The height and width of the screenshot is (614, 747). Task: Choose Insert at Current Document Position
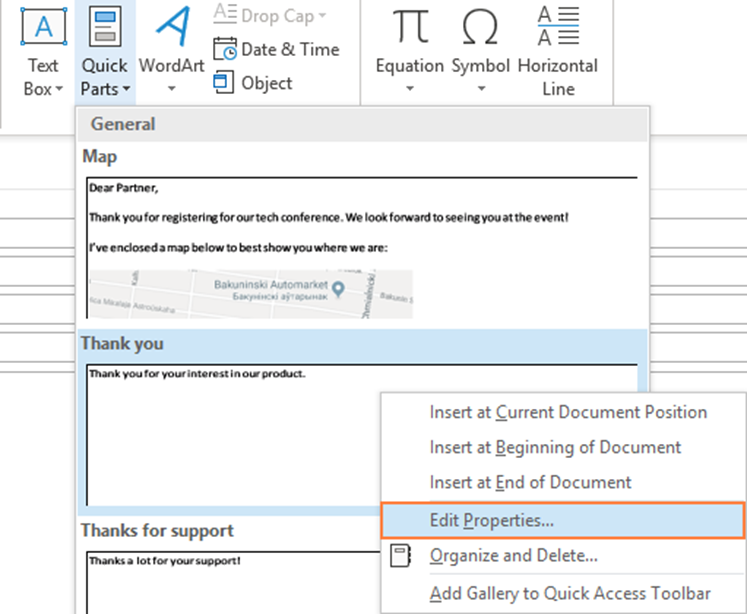tap(563, 412)
